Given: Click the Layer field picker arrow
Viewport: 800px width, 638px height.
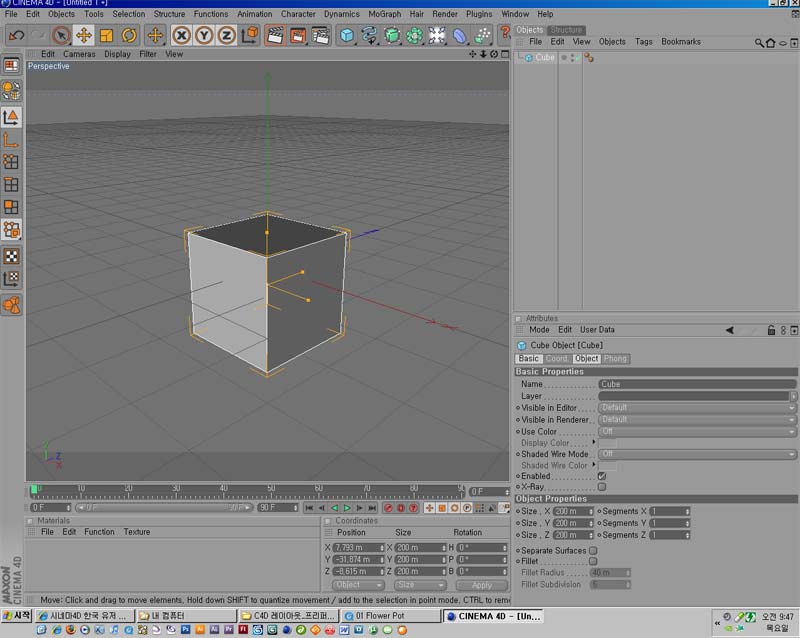Looking at the screenshot, I should tap(793, 396).
